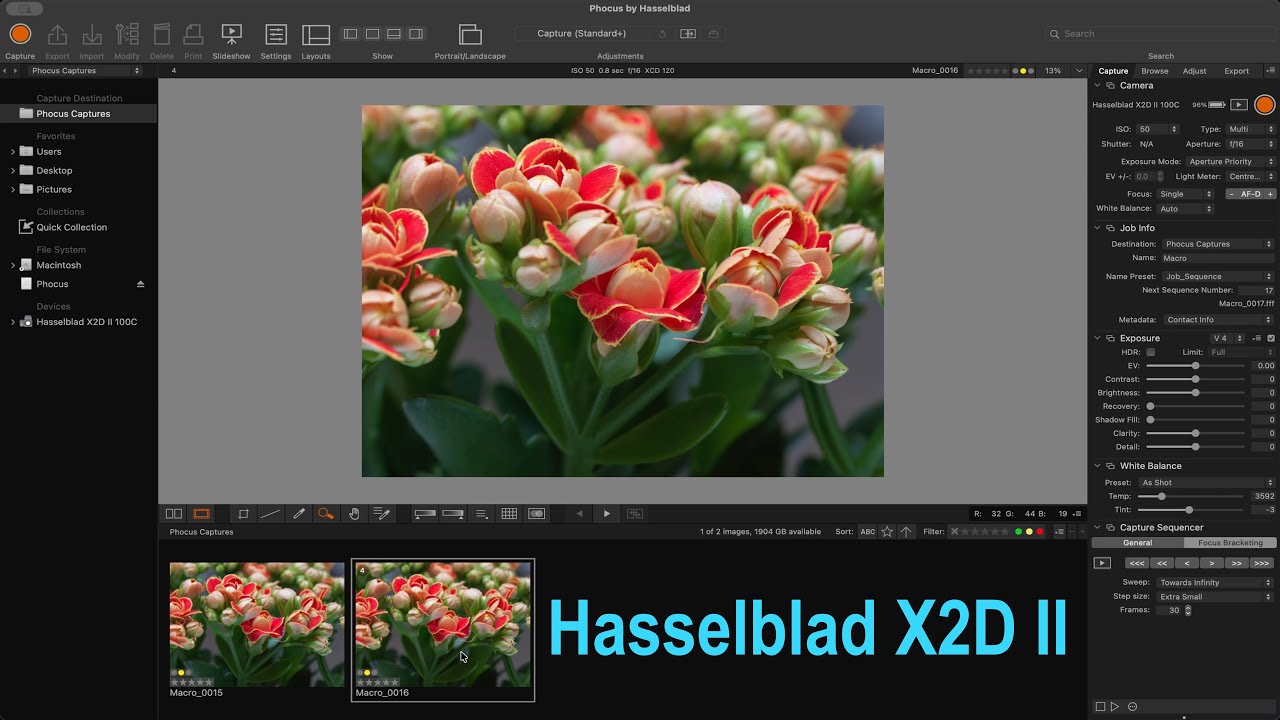Open the Export toolbar icon
1280x720 pixels.
58,34
